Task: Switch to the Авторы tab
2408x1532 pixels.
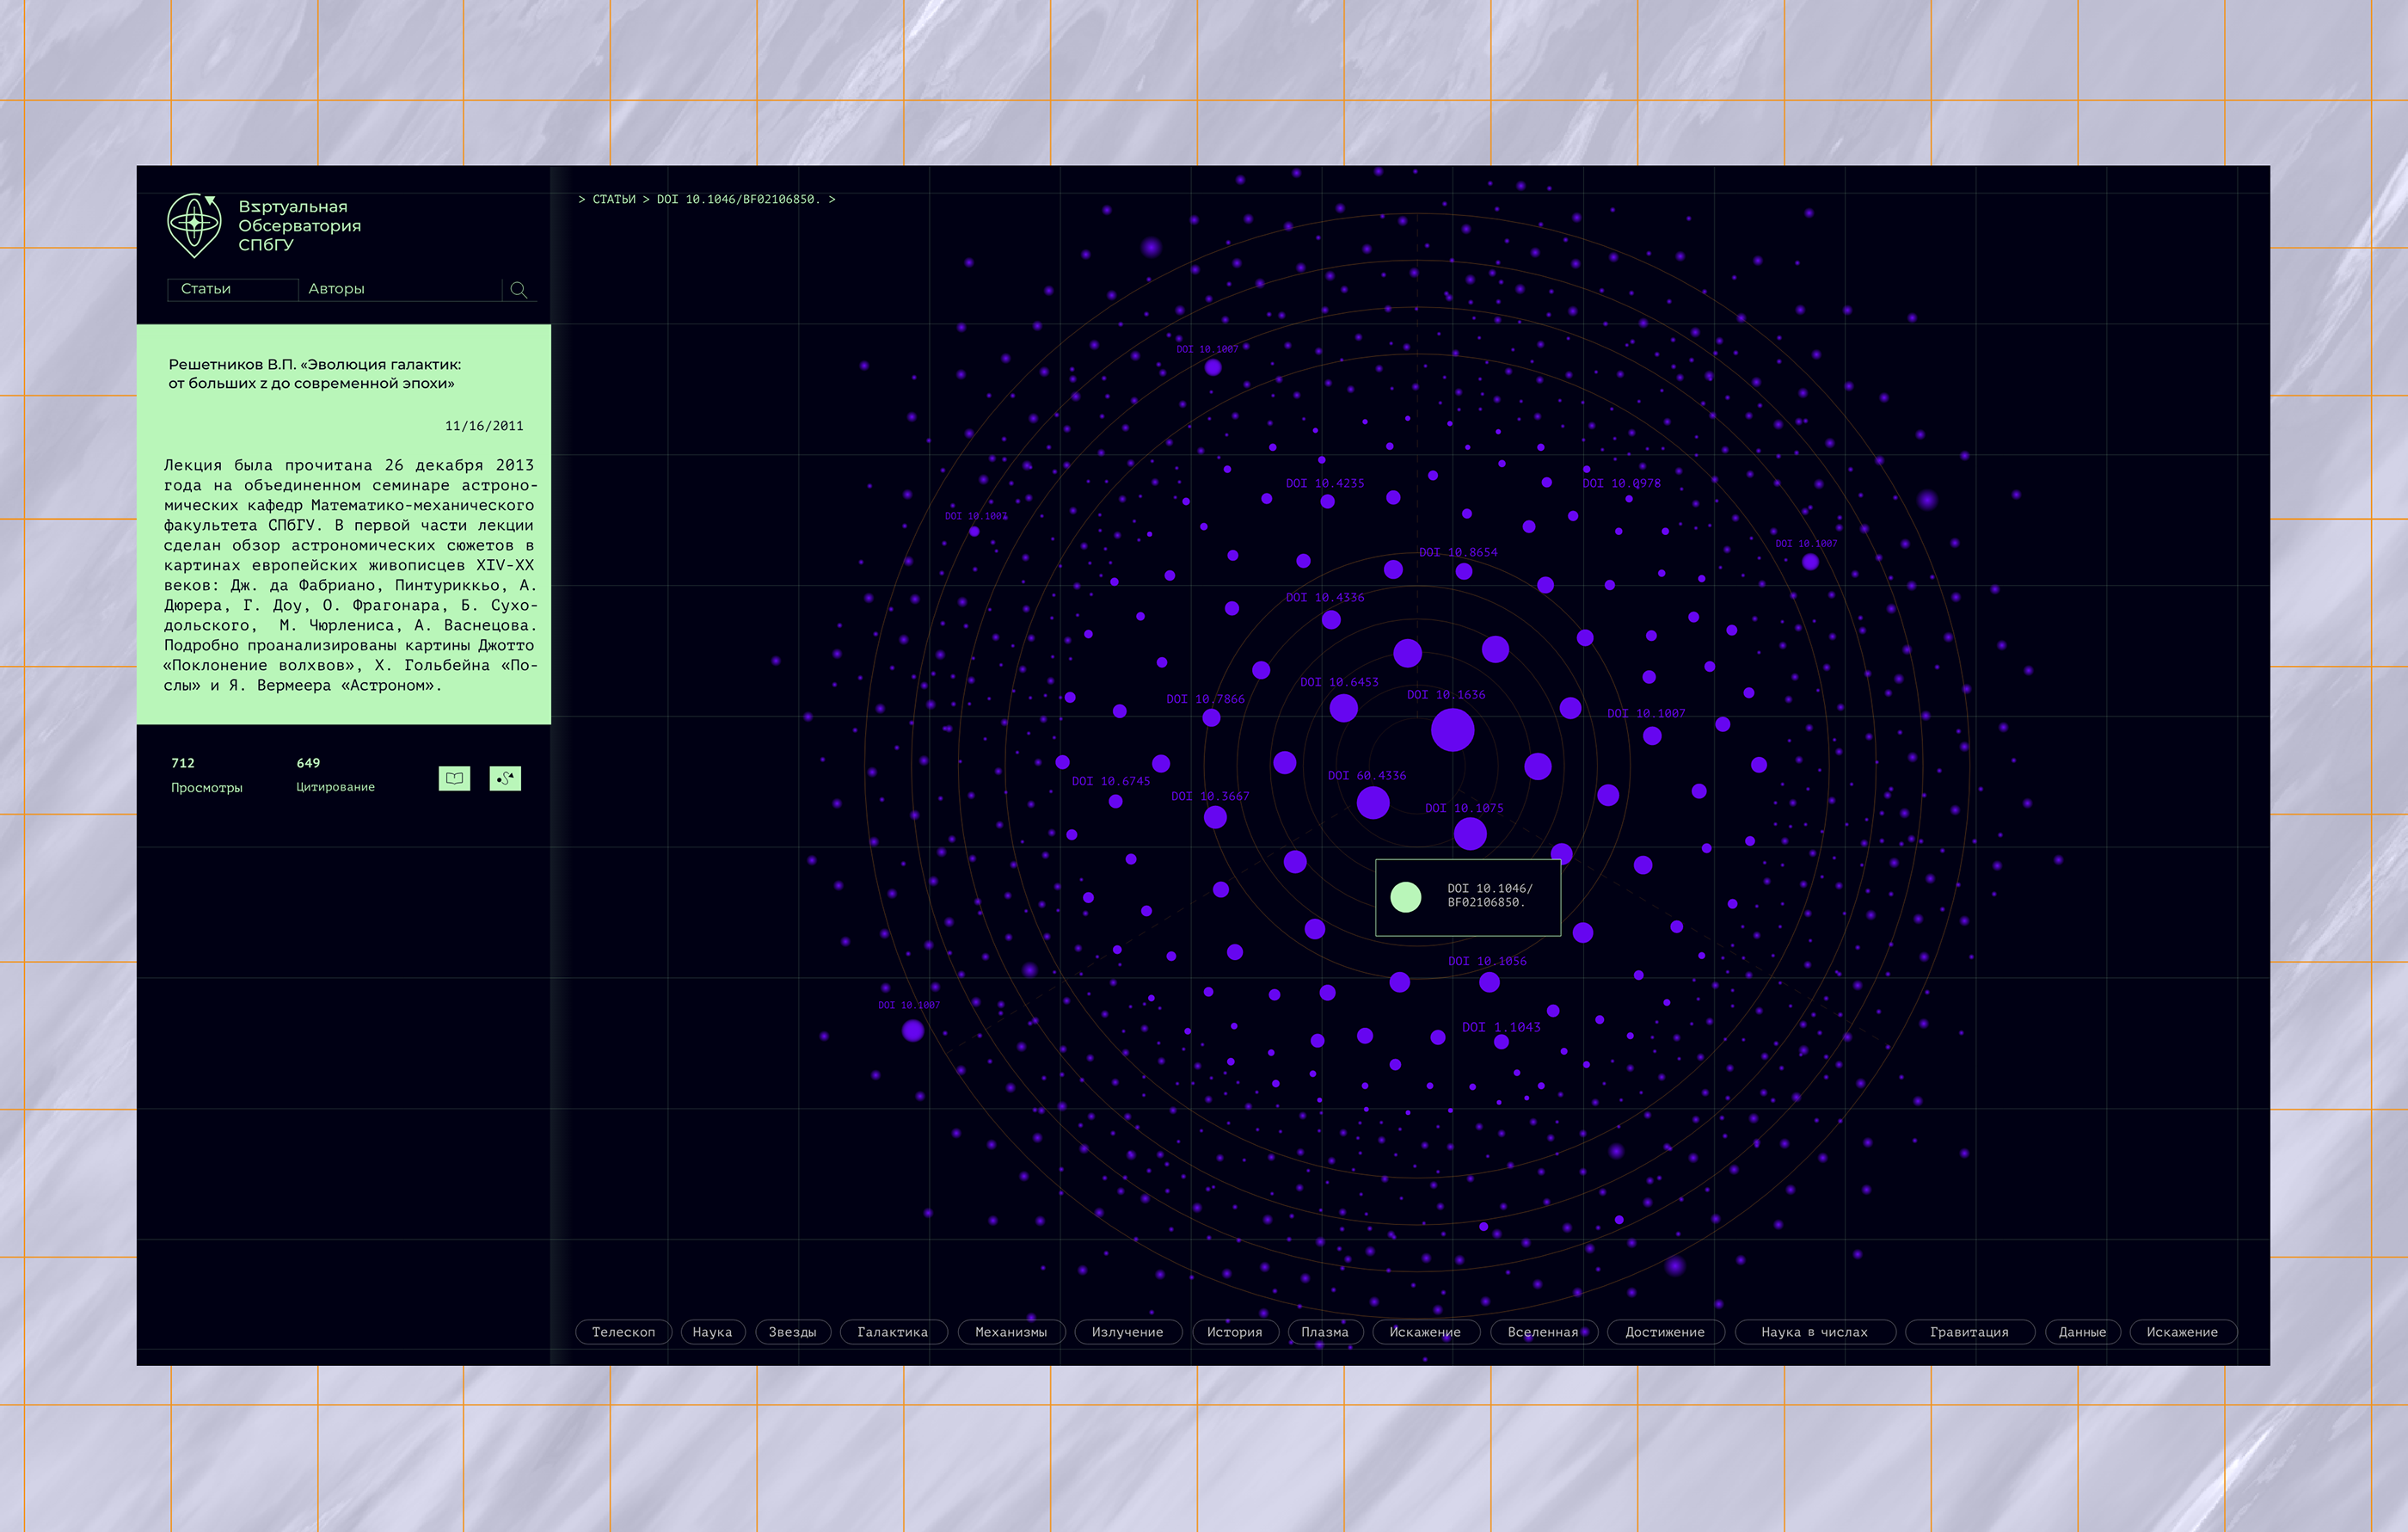Action: pos(336,289)
